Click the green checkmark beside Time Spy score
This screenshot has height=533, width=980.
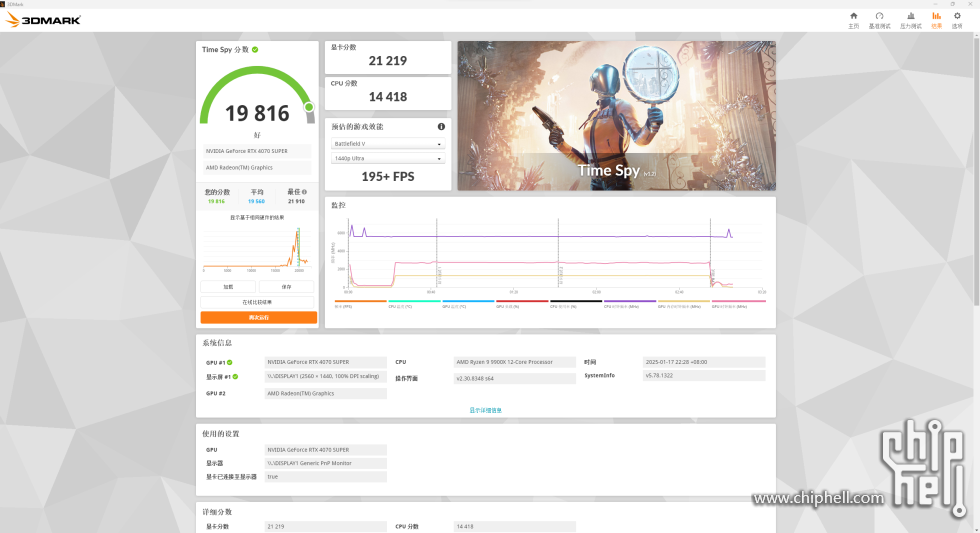(x=255, y=49)
